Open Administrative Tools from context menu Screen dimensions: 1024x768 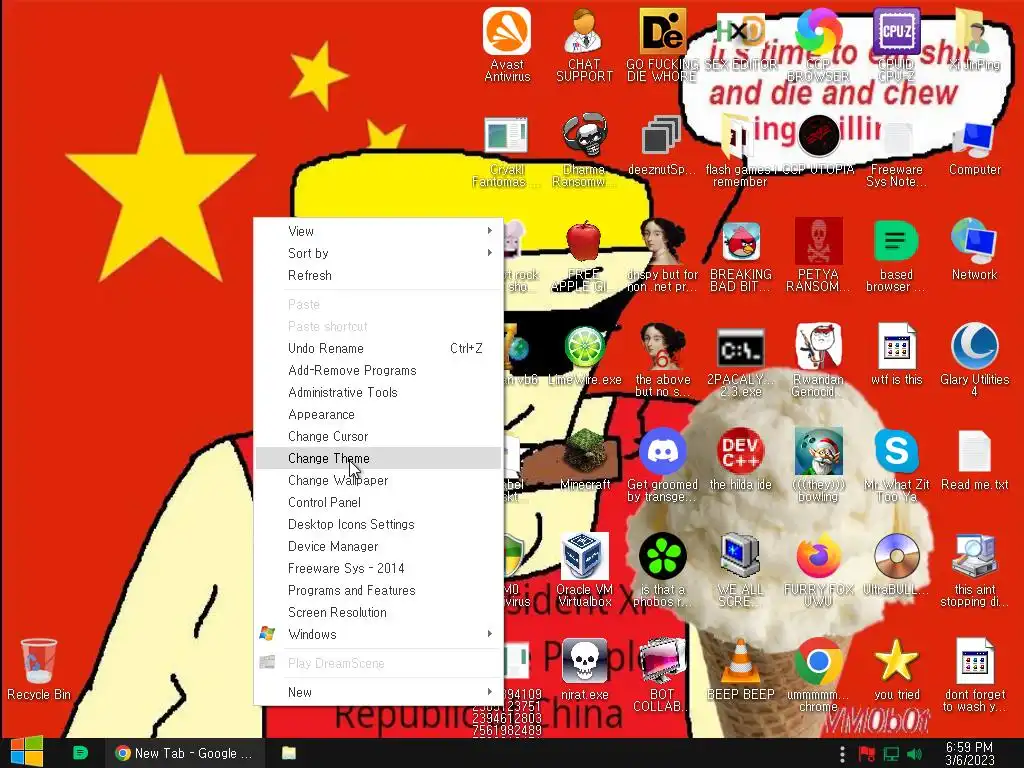coord(378,392)
